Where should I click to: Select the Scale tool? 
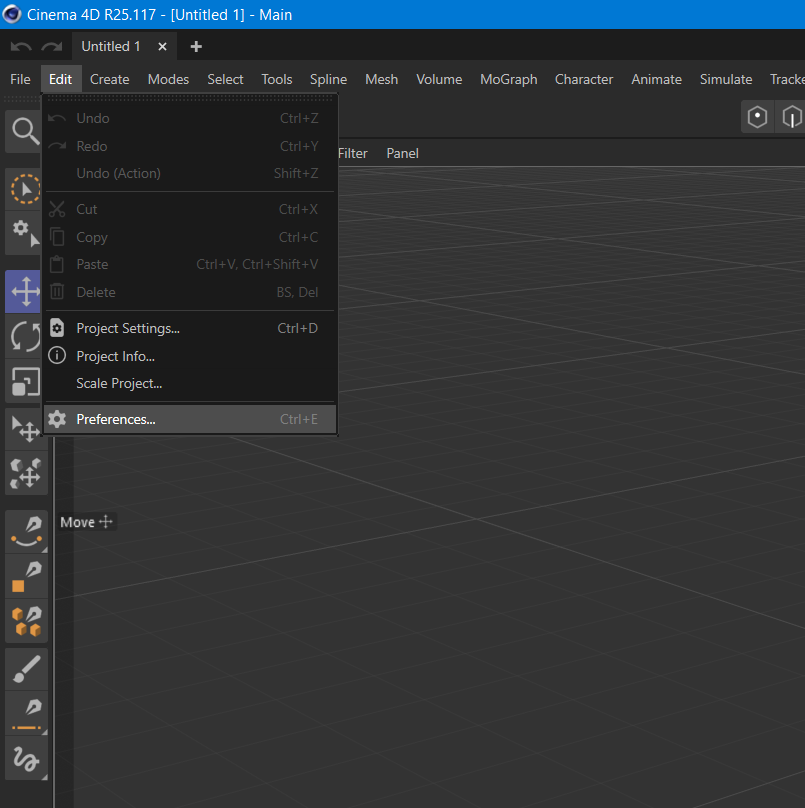(25, 381)
